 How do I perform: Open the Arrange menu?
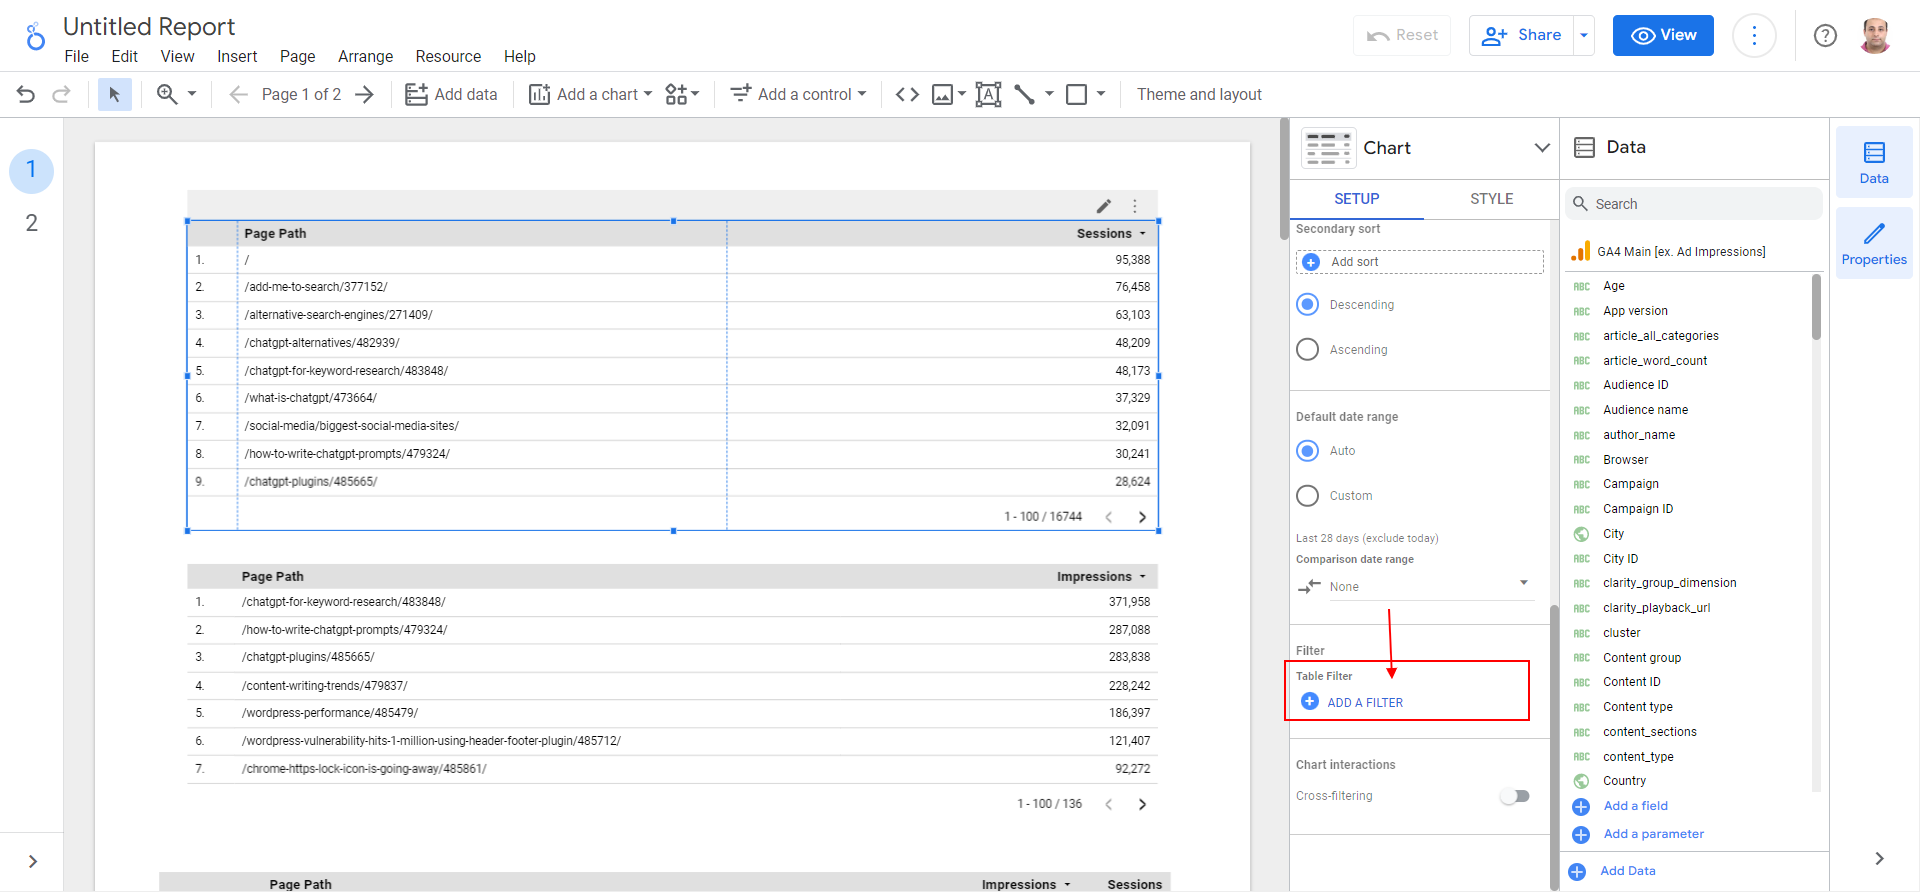365,56
